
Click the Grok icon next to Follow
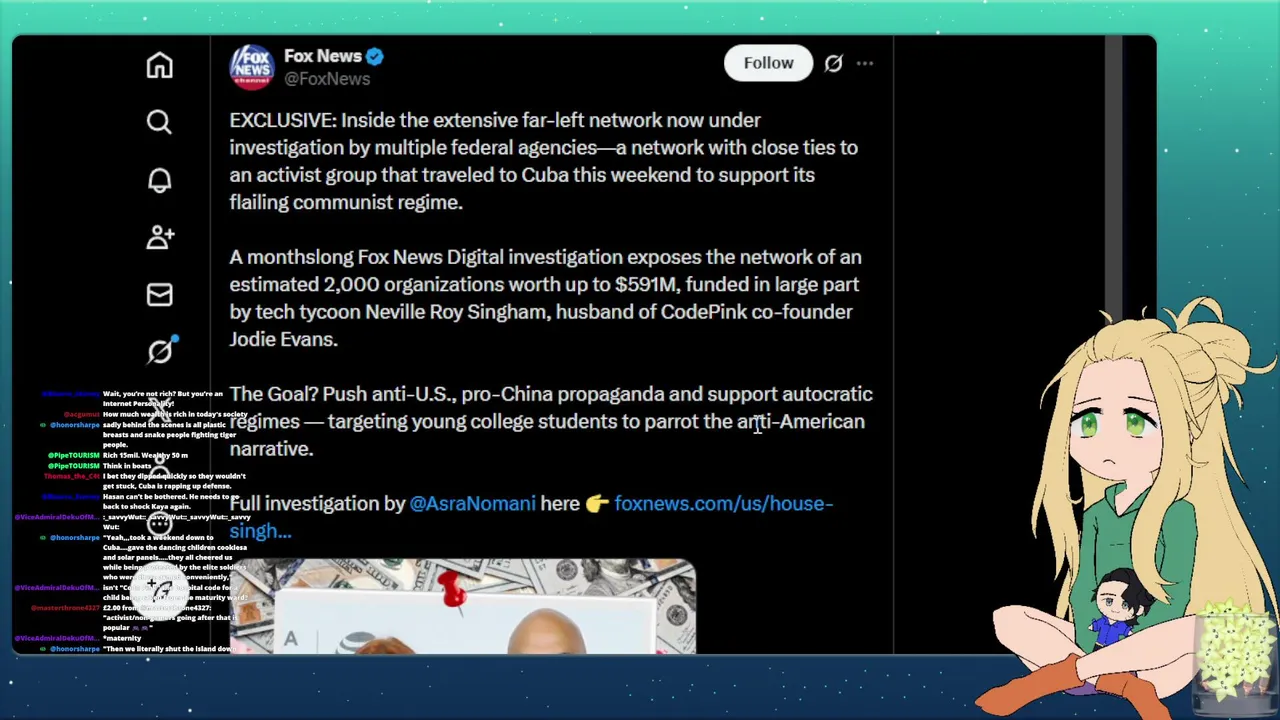pyautogui.click(x=833, y=63)
